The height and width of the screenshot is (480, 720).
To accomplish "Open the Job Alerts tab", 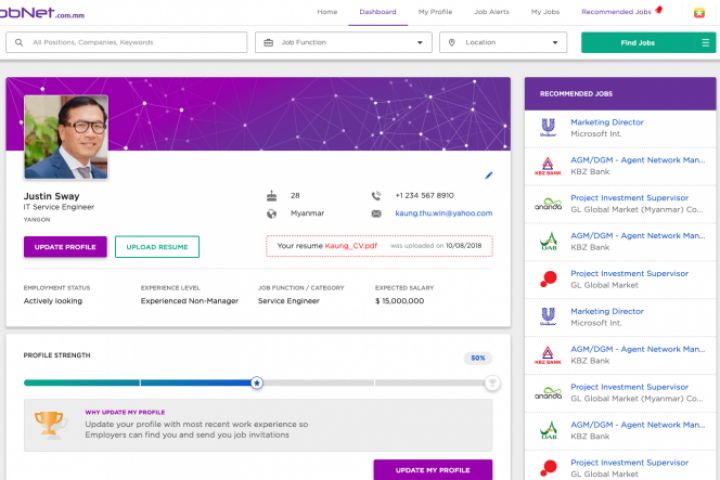I will pos(491,12).
